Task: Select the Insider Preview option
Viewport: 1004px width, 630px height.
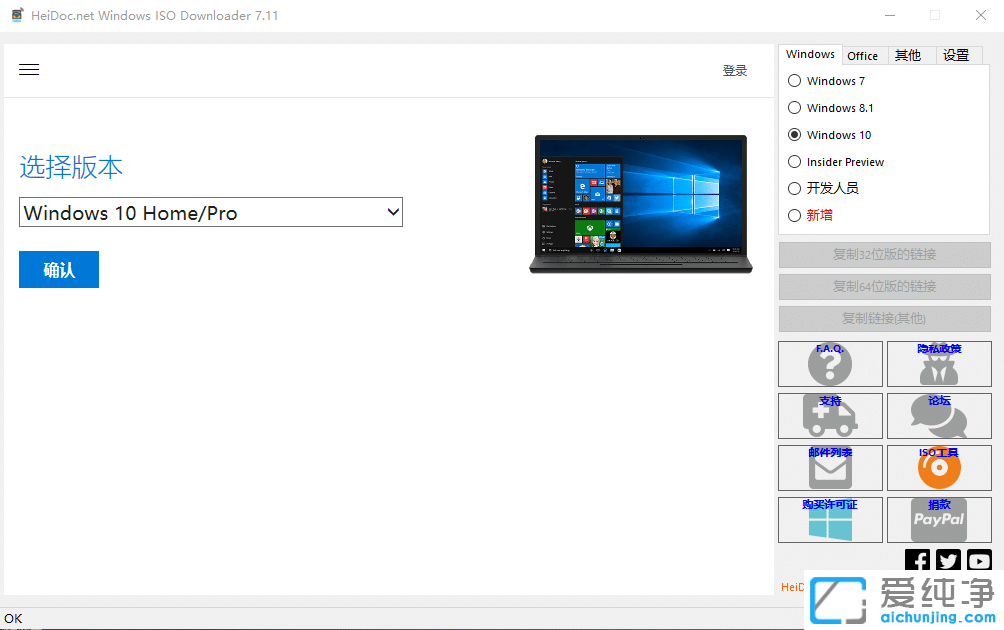Action: pyautogui.click(x=794, y=161)
